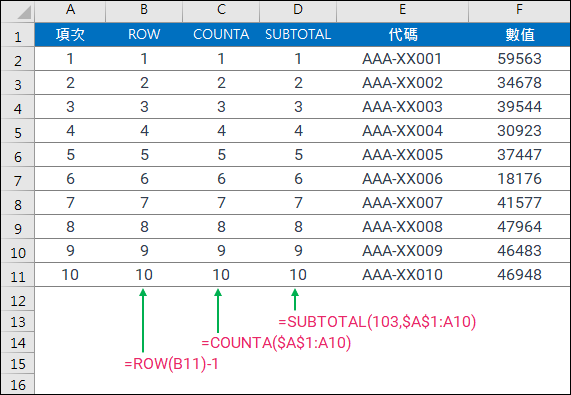Select cell containing AAA-XX005
571x395 pixels.
[402, 155]
